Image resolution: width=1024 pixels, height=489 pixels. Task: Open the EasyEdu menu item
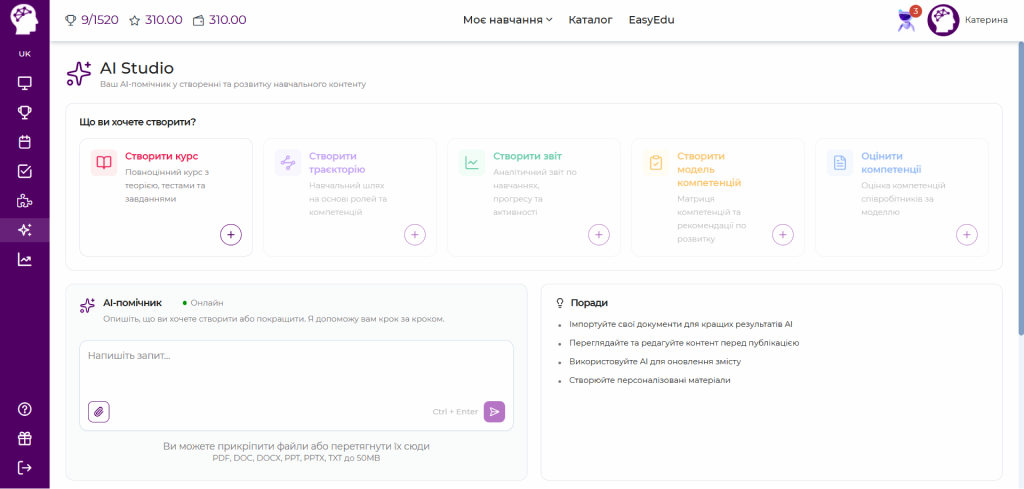[651, 20]
